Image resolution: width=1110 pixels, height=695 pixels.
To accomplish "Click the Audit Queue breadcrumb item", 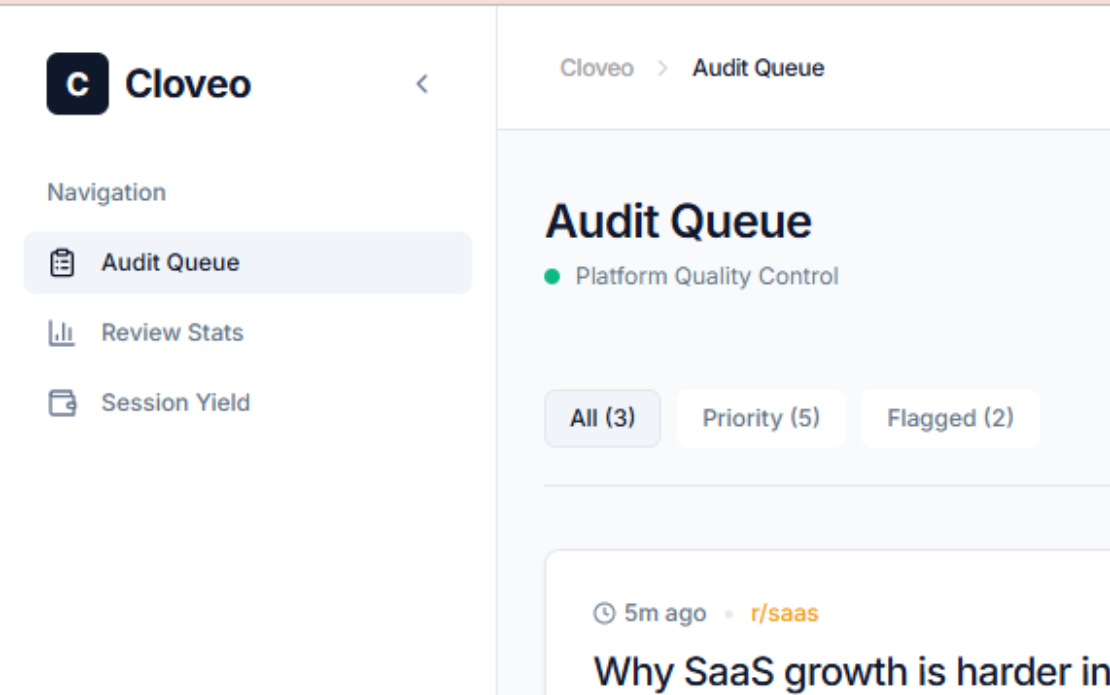I will [x=758, y=68].
